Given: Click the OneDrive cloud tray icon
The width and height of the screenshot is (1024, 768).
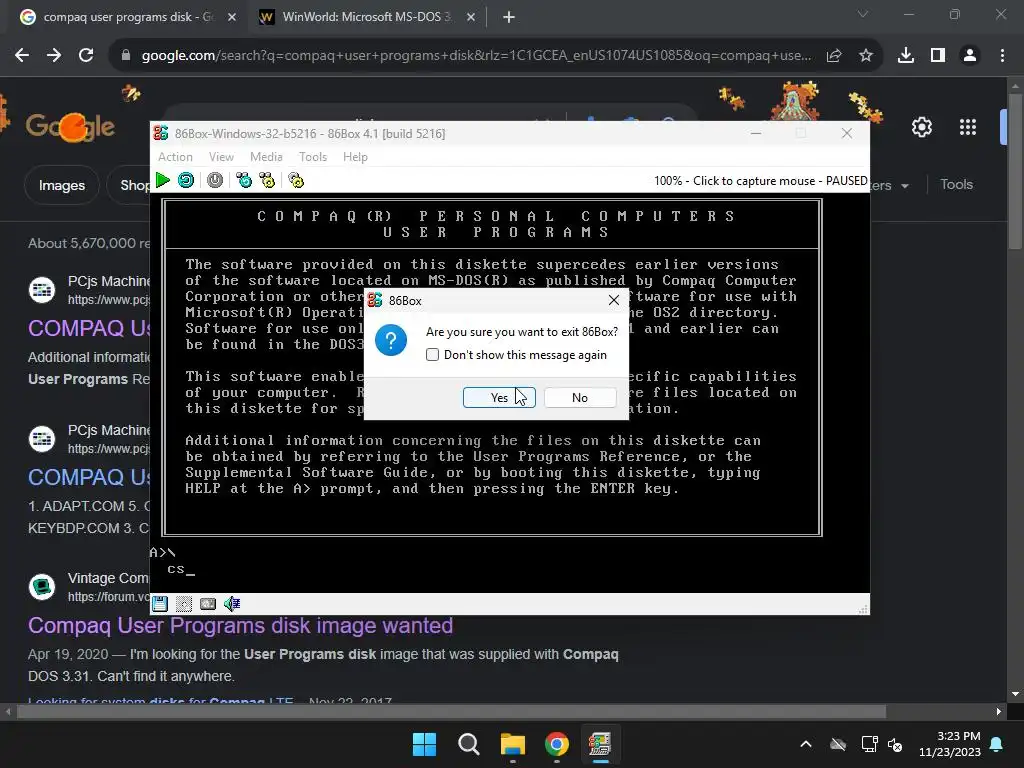Looking at the screenshot, I should (838, 744).
